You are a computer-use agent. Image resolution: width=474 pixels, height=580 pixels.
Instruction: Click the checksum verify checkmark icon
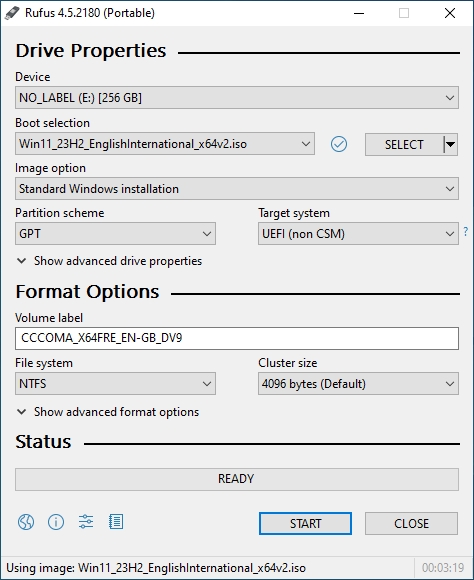pos(339,144)
